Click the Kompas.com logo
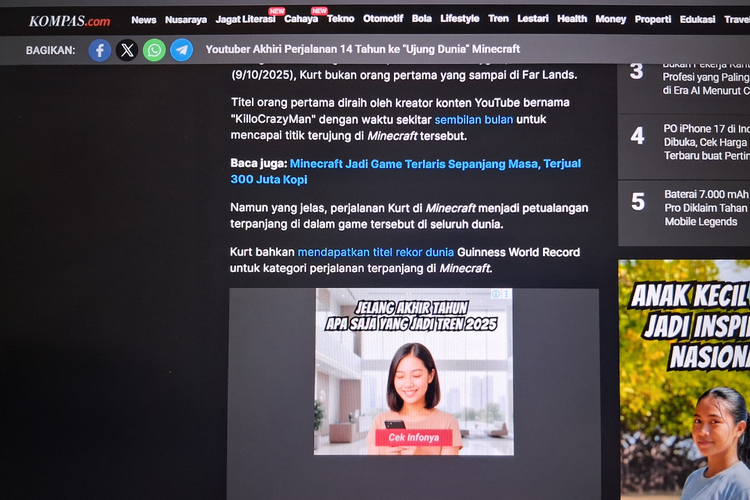 pos(69,20)
